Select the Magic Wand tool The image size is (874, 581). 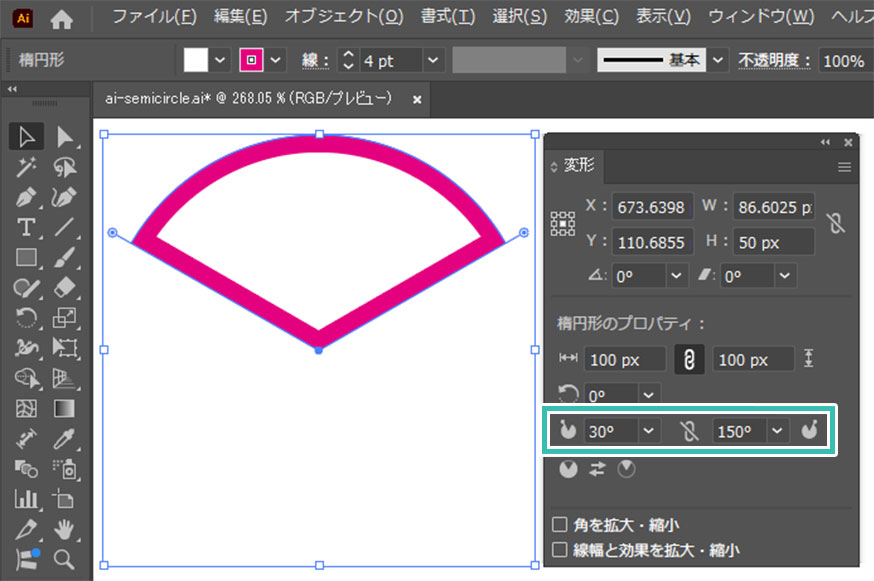pyautogui.click(x=27, y=168)
